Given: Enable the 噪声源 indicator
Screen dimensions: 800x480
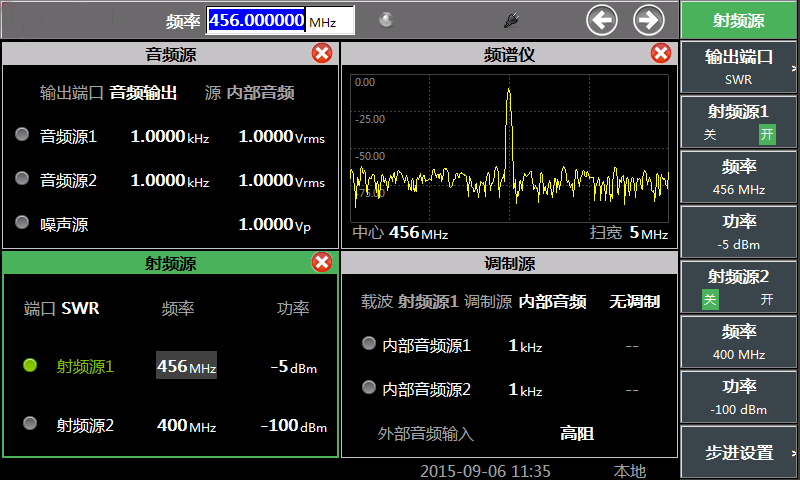Looking at the screenshot, I should pyautogui.click(x=22, y=223).
